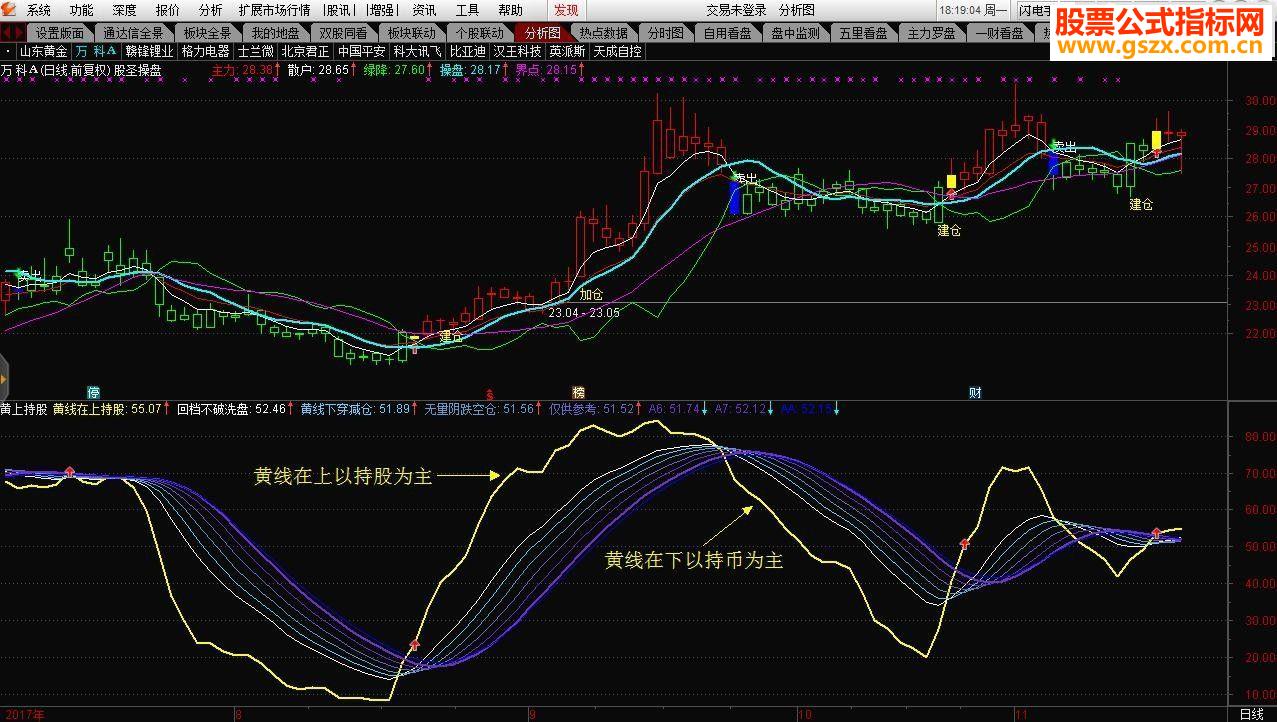
Task: Switch to the 分时图 tab
Action: click(x=666, y=32)
